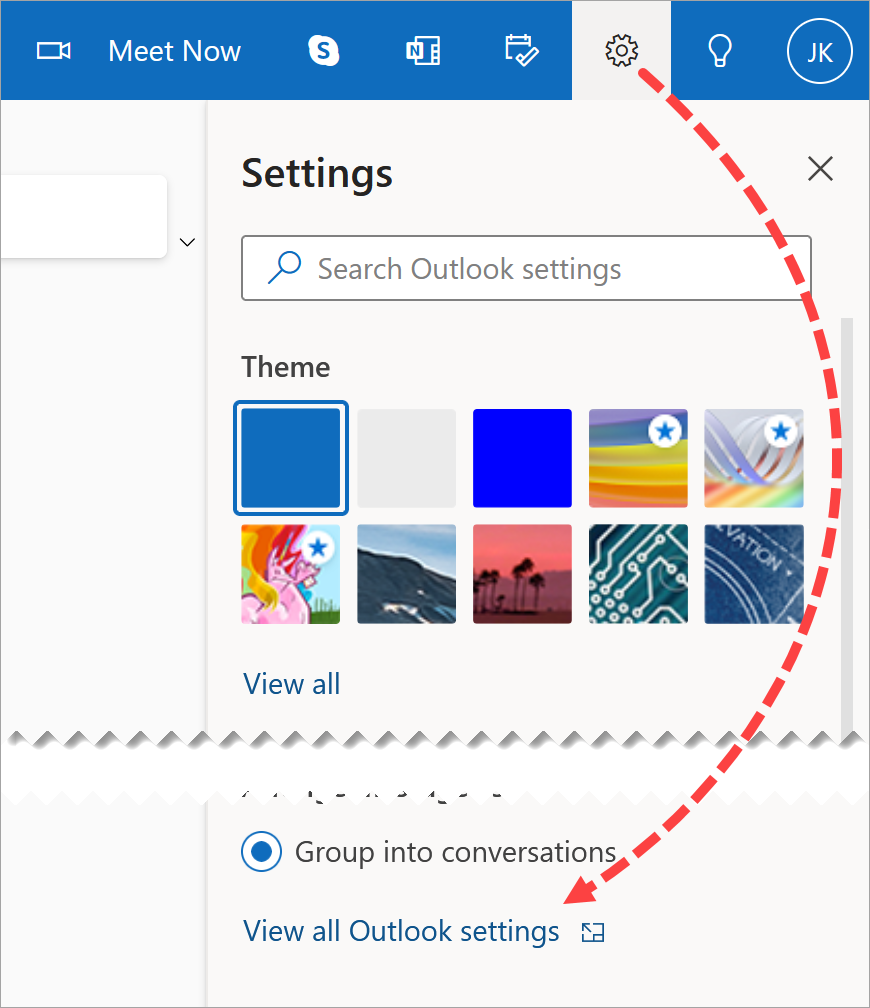The width and height of the screenshot is (870, 1008).
Task: Open View all Outlook settings link
Action: (x=401, y=931)
